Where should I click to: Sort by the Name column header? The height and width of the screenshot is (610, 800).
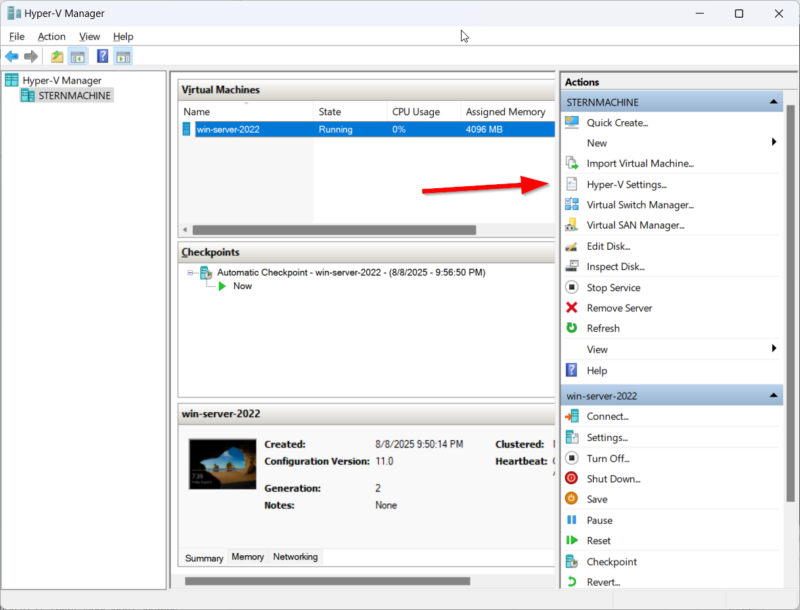[x=246, y=112]
